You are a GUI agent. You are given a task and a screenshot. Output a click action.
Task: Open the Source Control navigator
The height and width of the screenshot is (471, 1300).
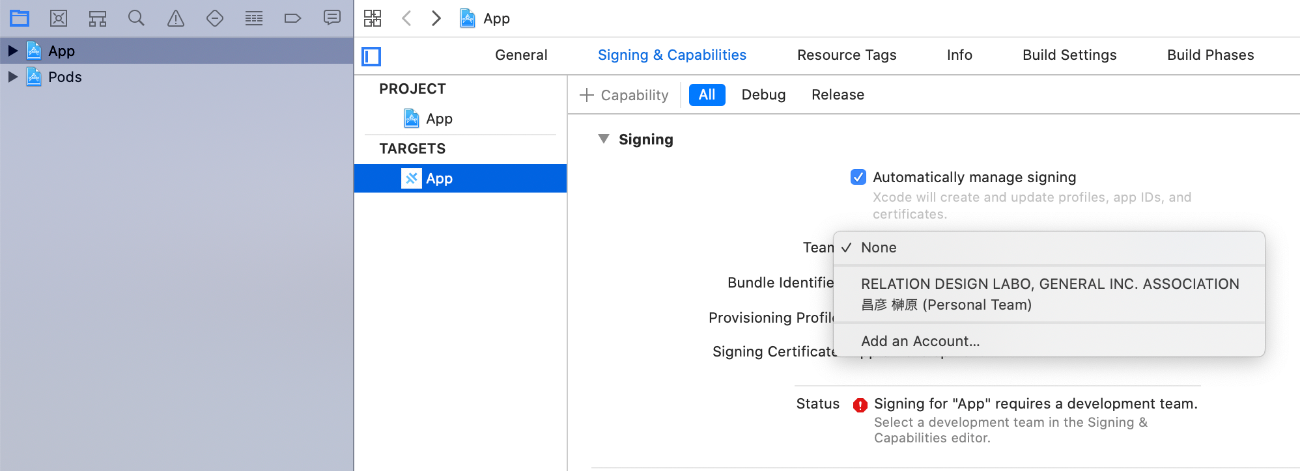pyautogui.click(x=59, y=18)
